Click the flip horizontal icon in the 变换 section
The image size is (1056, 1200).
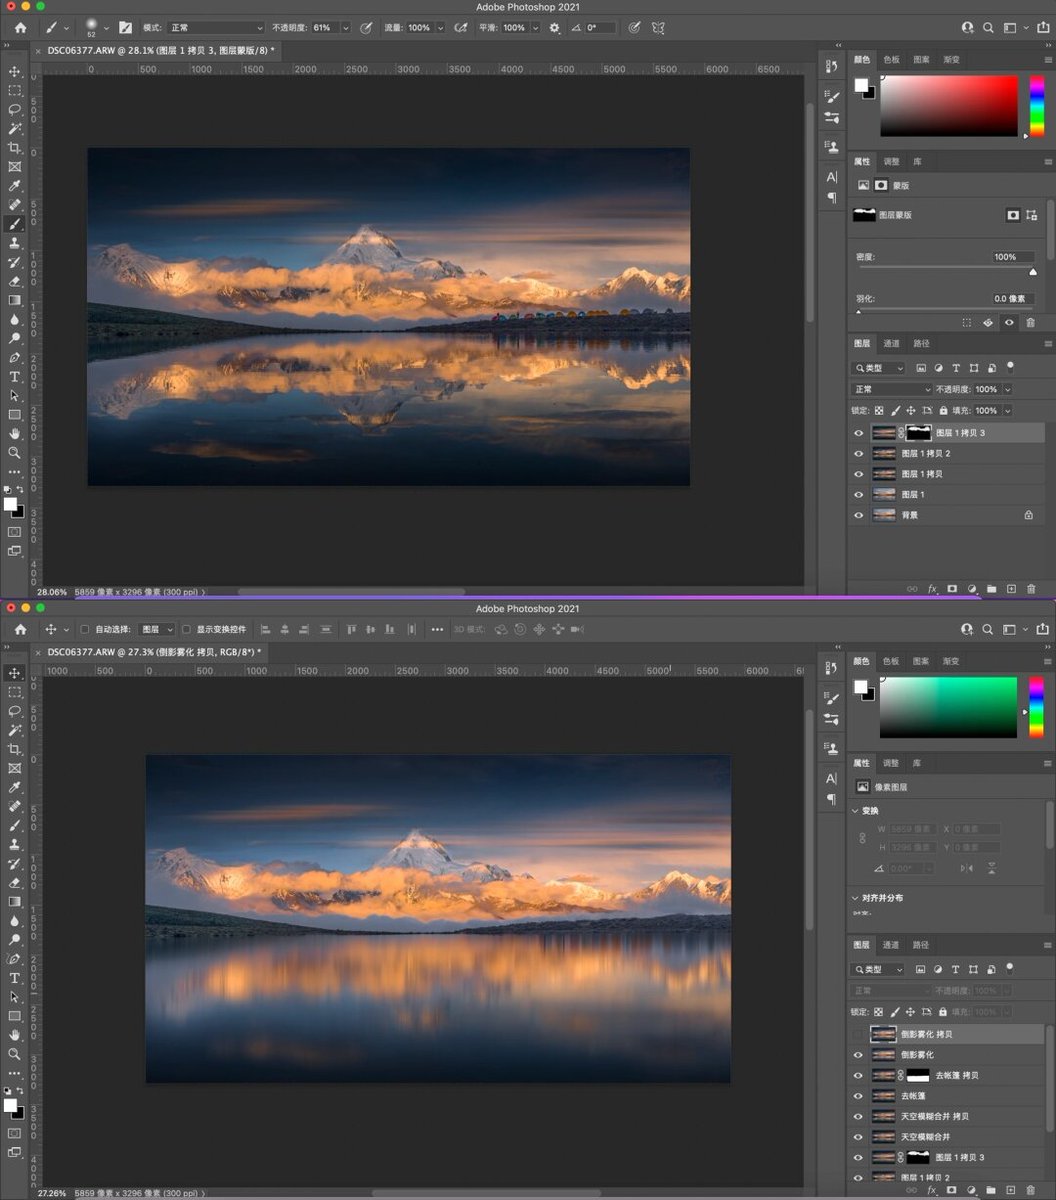(967, 868)
